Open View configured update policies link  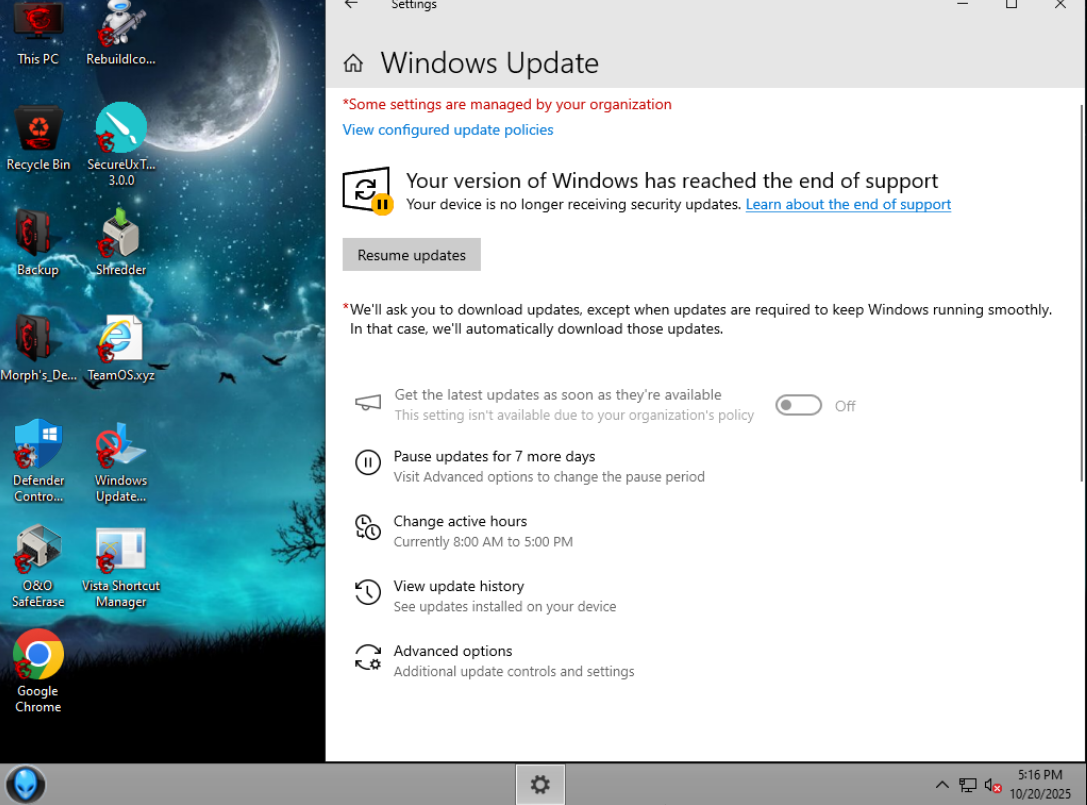point(448,130)
